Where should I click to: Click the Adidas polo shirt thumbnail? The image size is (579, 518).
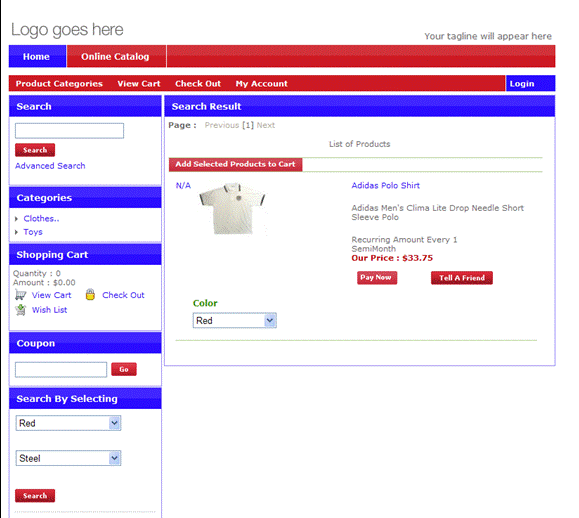point(233,209)
